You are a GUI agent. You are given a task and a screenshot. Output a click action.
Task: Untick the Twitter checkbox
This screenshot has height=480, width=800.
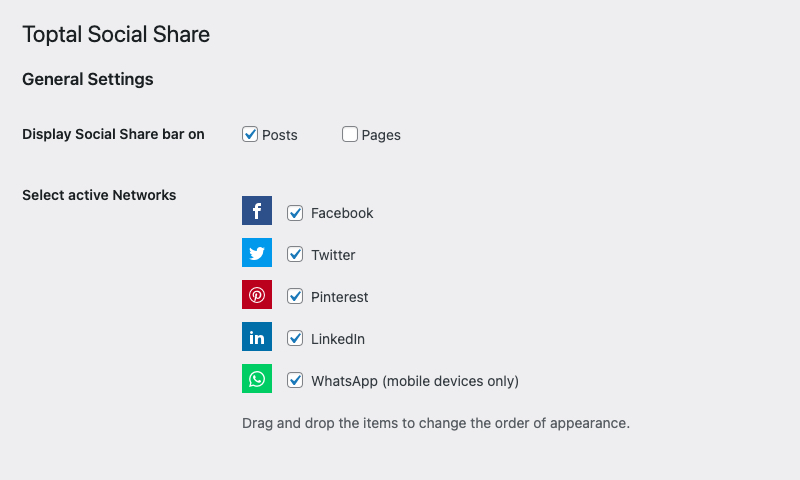[x=295, y=254]
